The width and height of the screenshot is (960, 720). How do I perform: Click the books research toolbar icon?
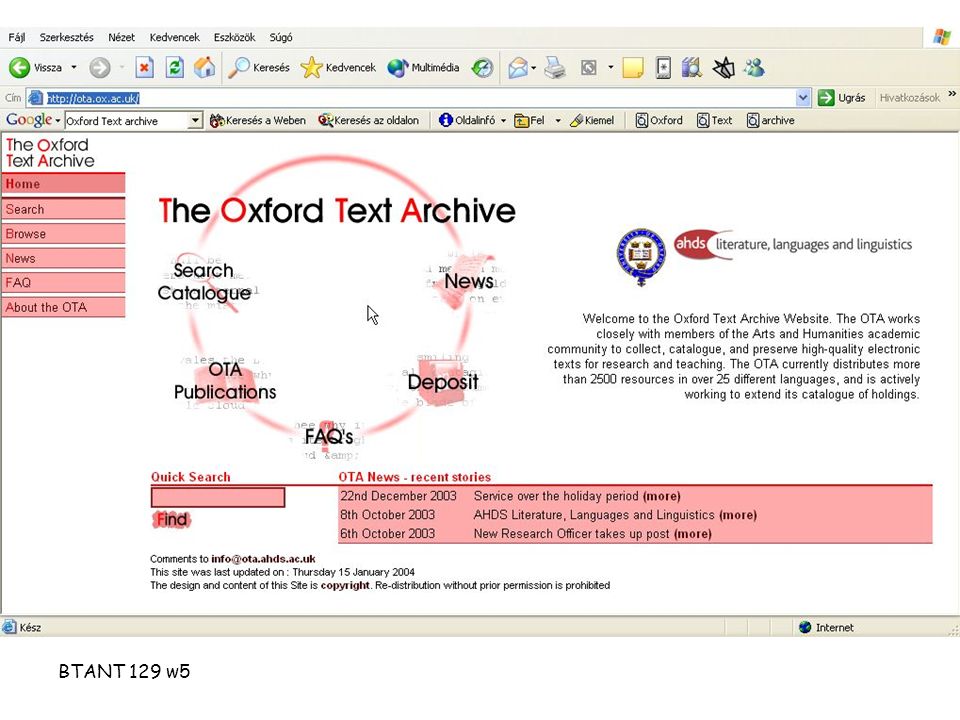(x=692, y=67)
